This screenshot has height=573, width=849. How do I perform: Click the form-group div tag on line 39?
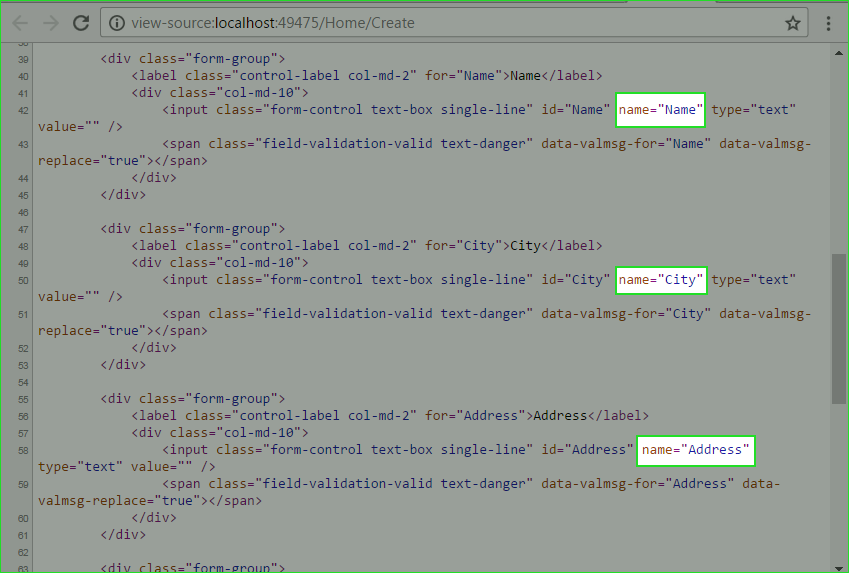coord(193,59)
